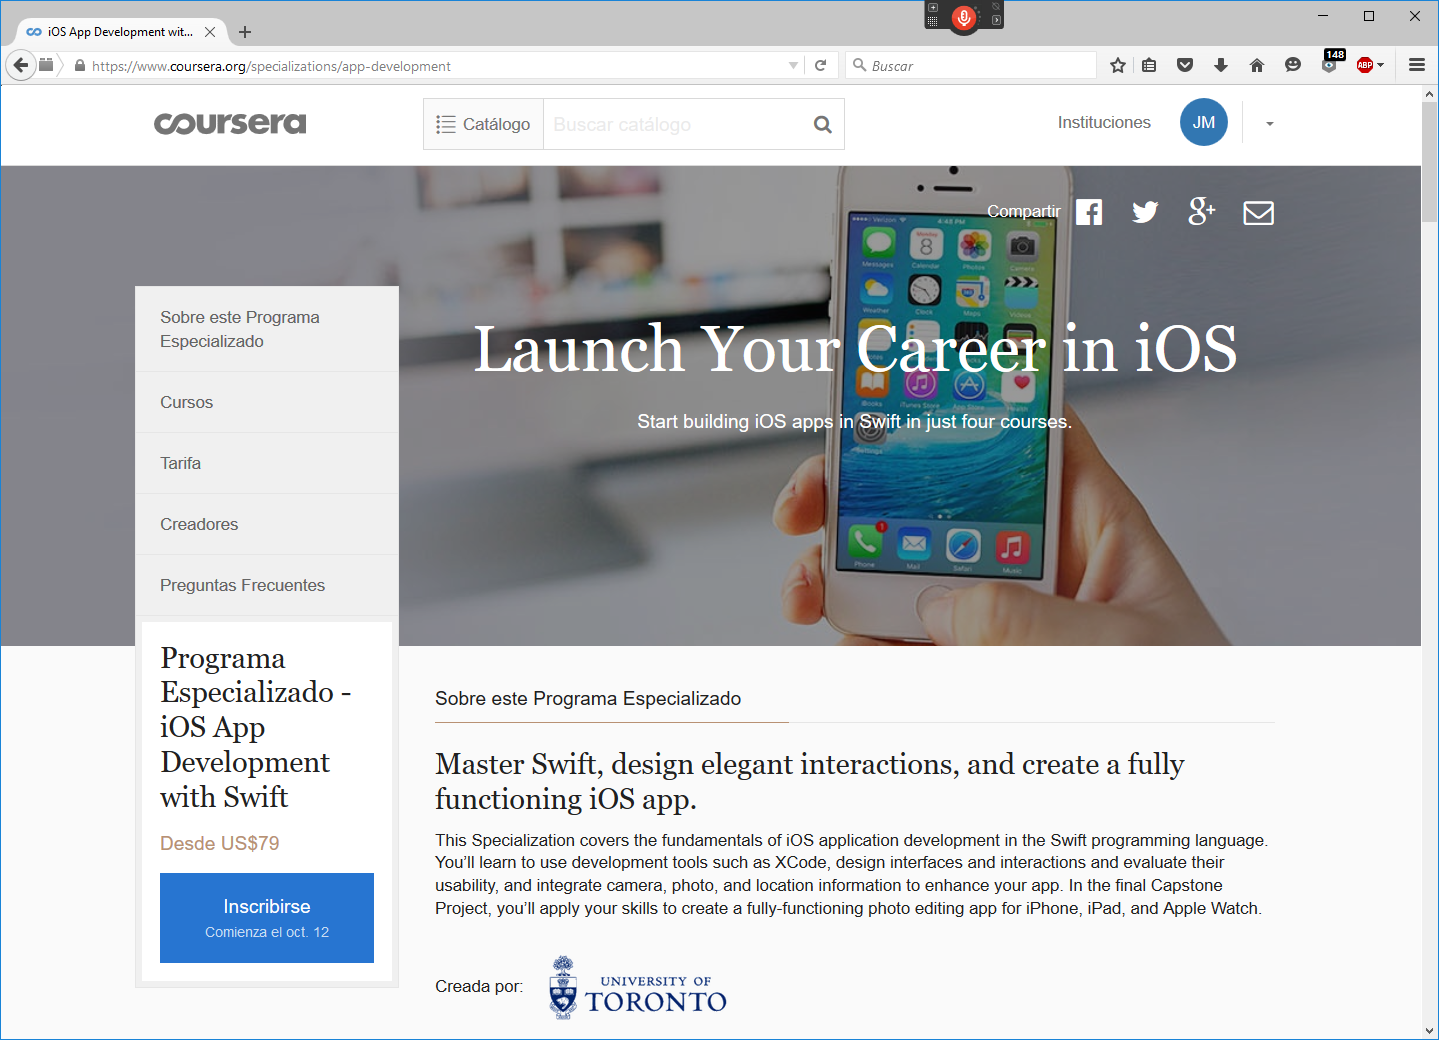Share by email envelope icon

click(x=1258, y=212)
